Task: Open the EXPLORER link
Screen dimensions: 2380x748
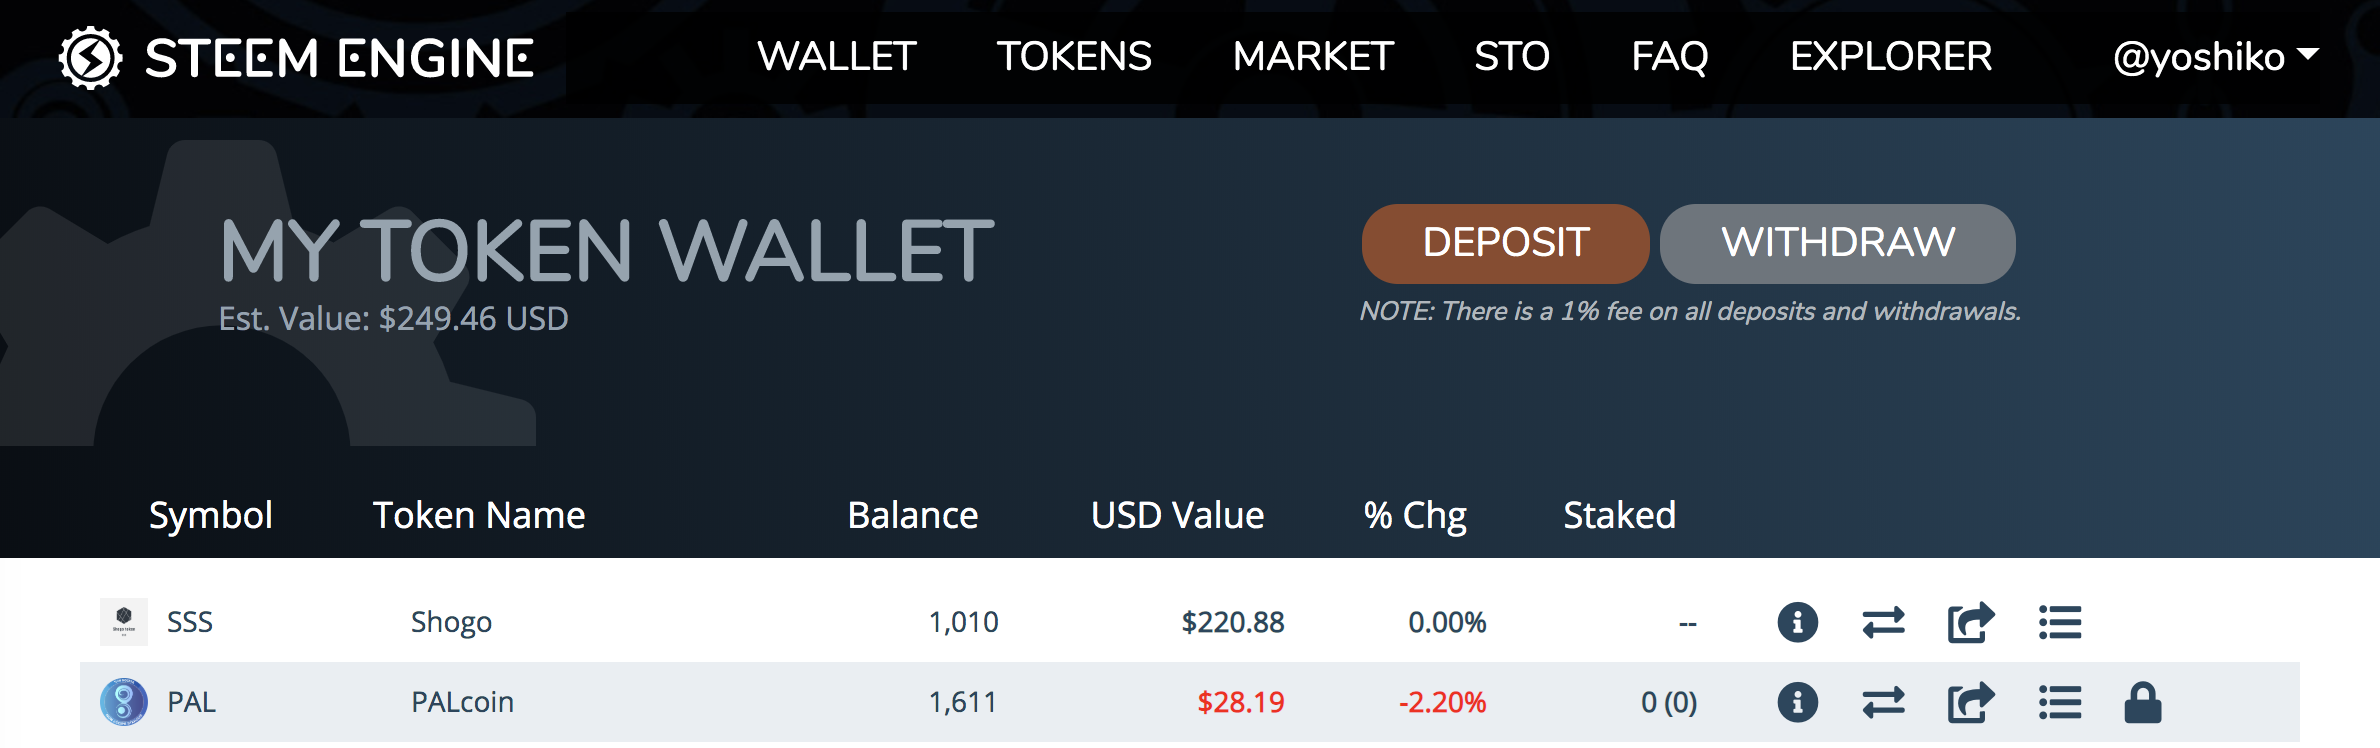Action: 1891,57
